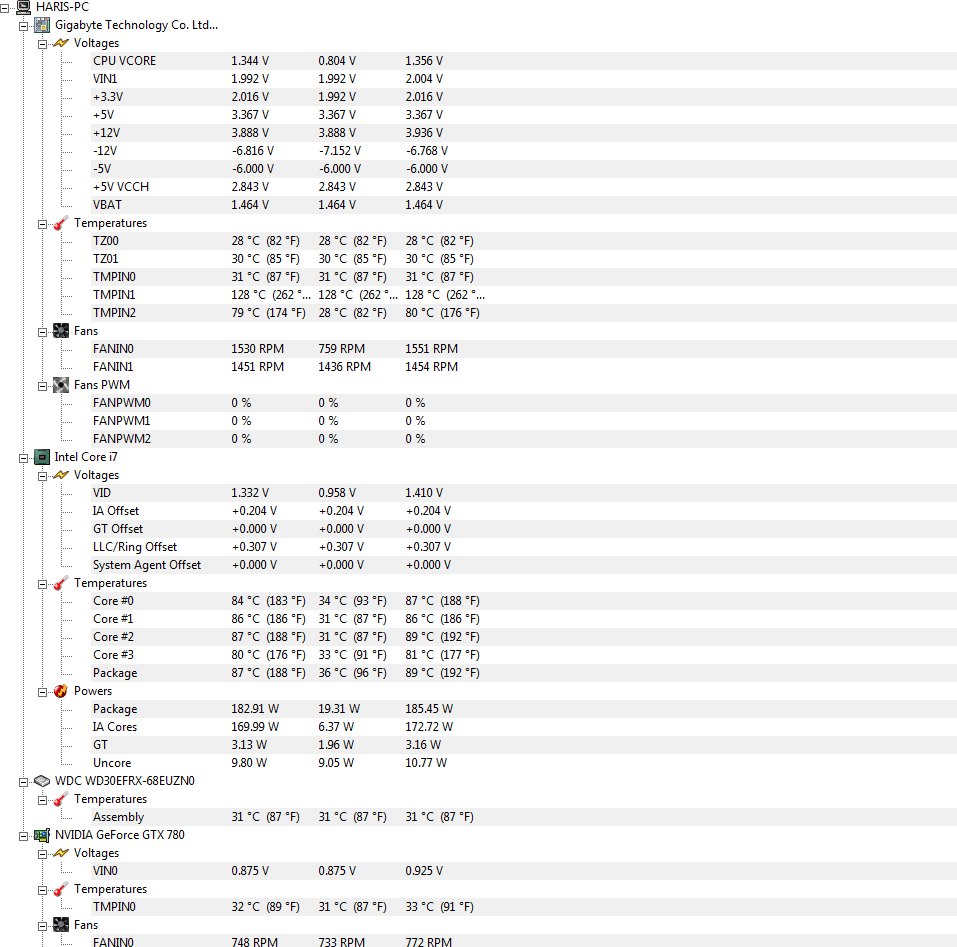The width and height of the screenshot is (957, 947).
Task: Select the Core #2 temperature row
Action: [524, 637]
